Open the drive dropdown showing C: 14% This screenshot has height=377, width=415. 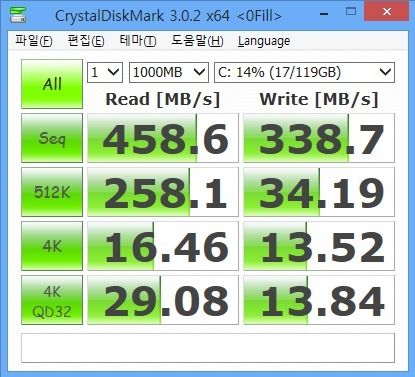[304, 72]
